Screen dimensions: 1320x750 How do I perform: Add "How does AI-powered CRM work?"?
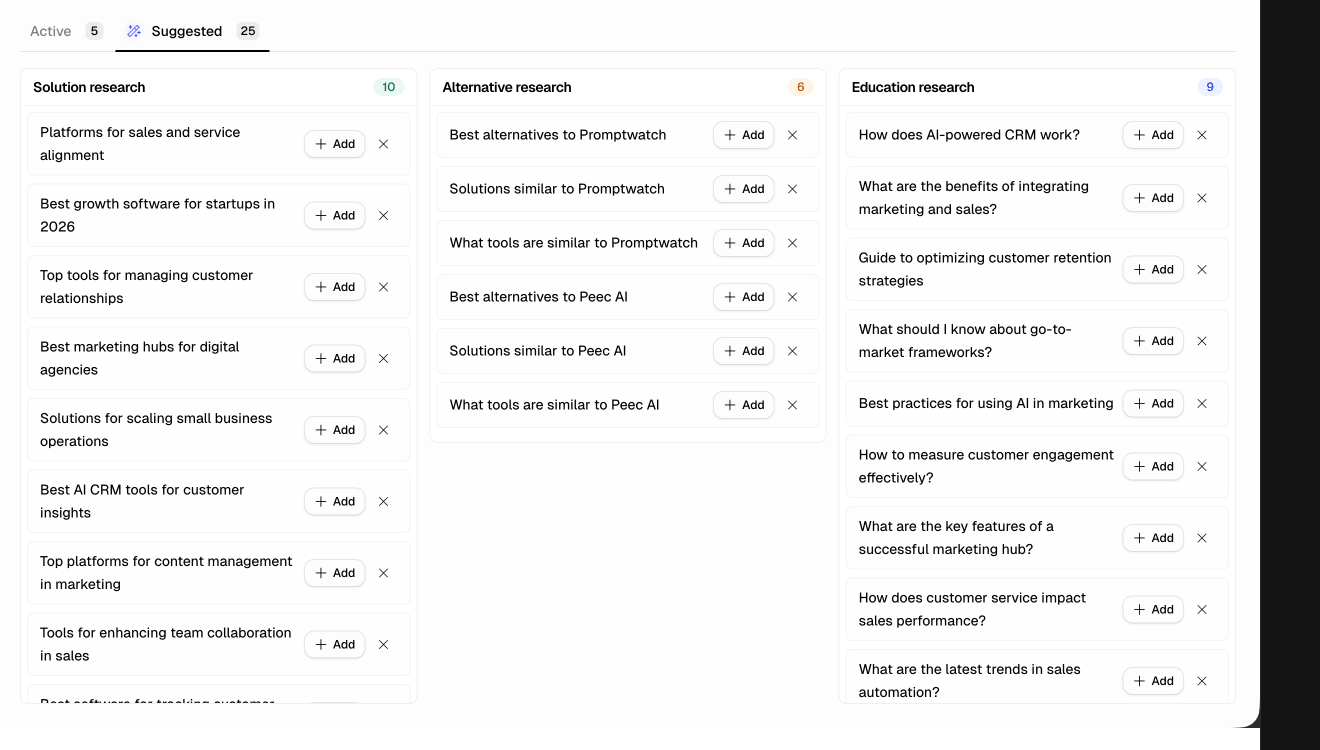pos(1152,134)
